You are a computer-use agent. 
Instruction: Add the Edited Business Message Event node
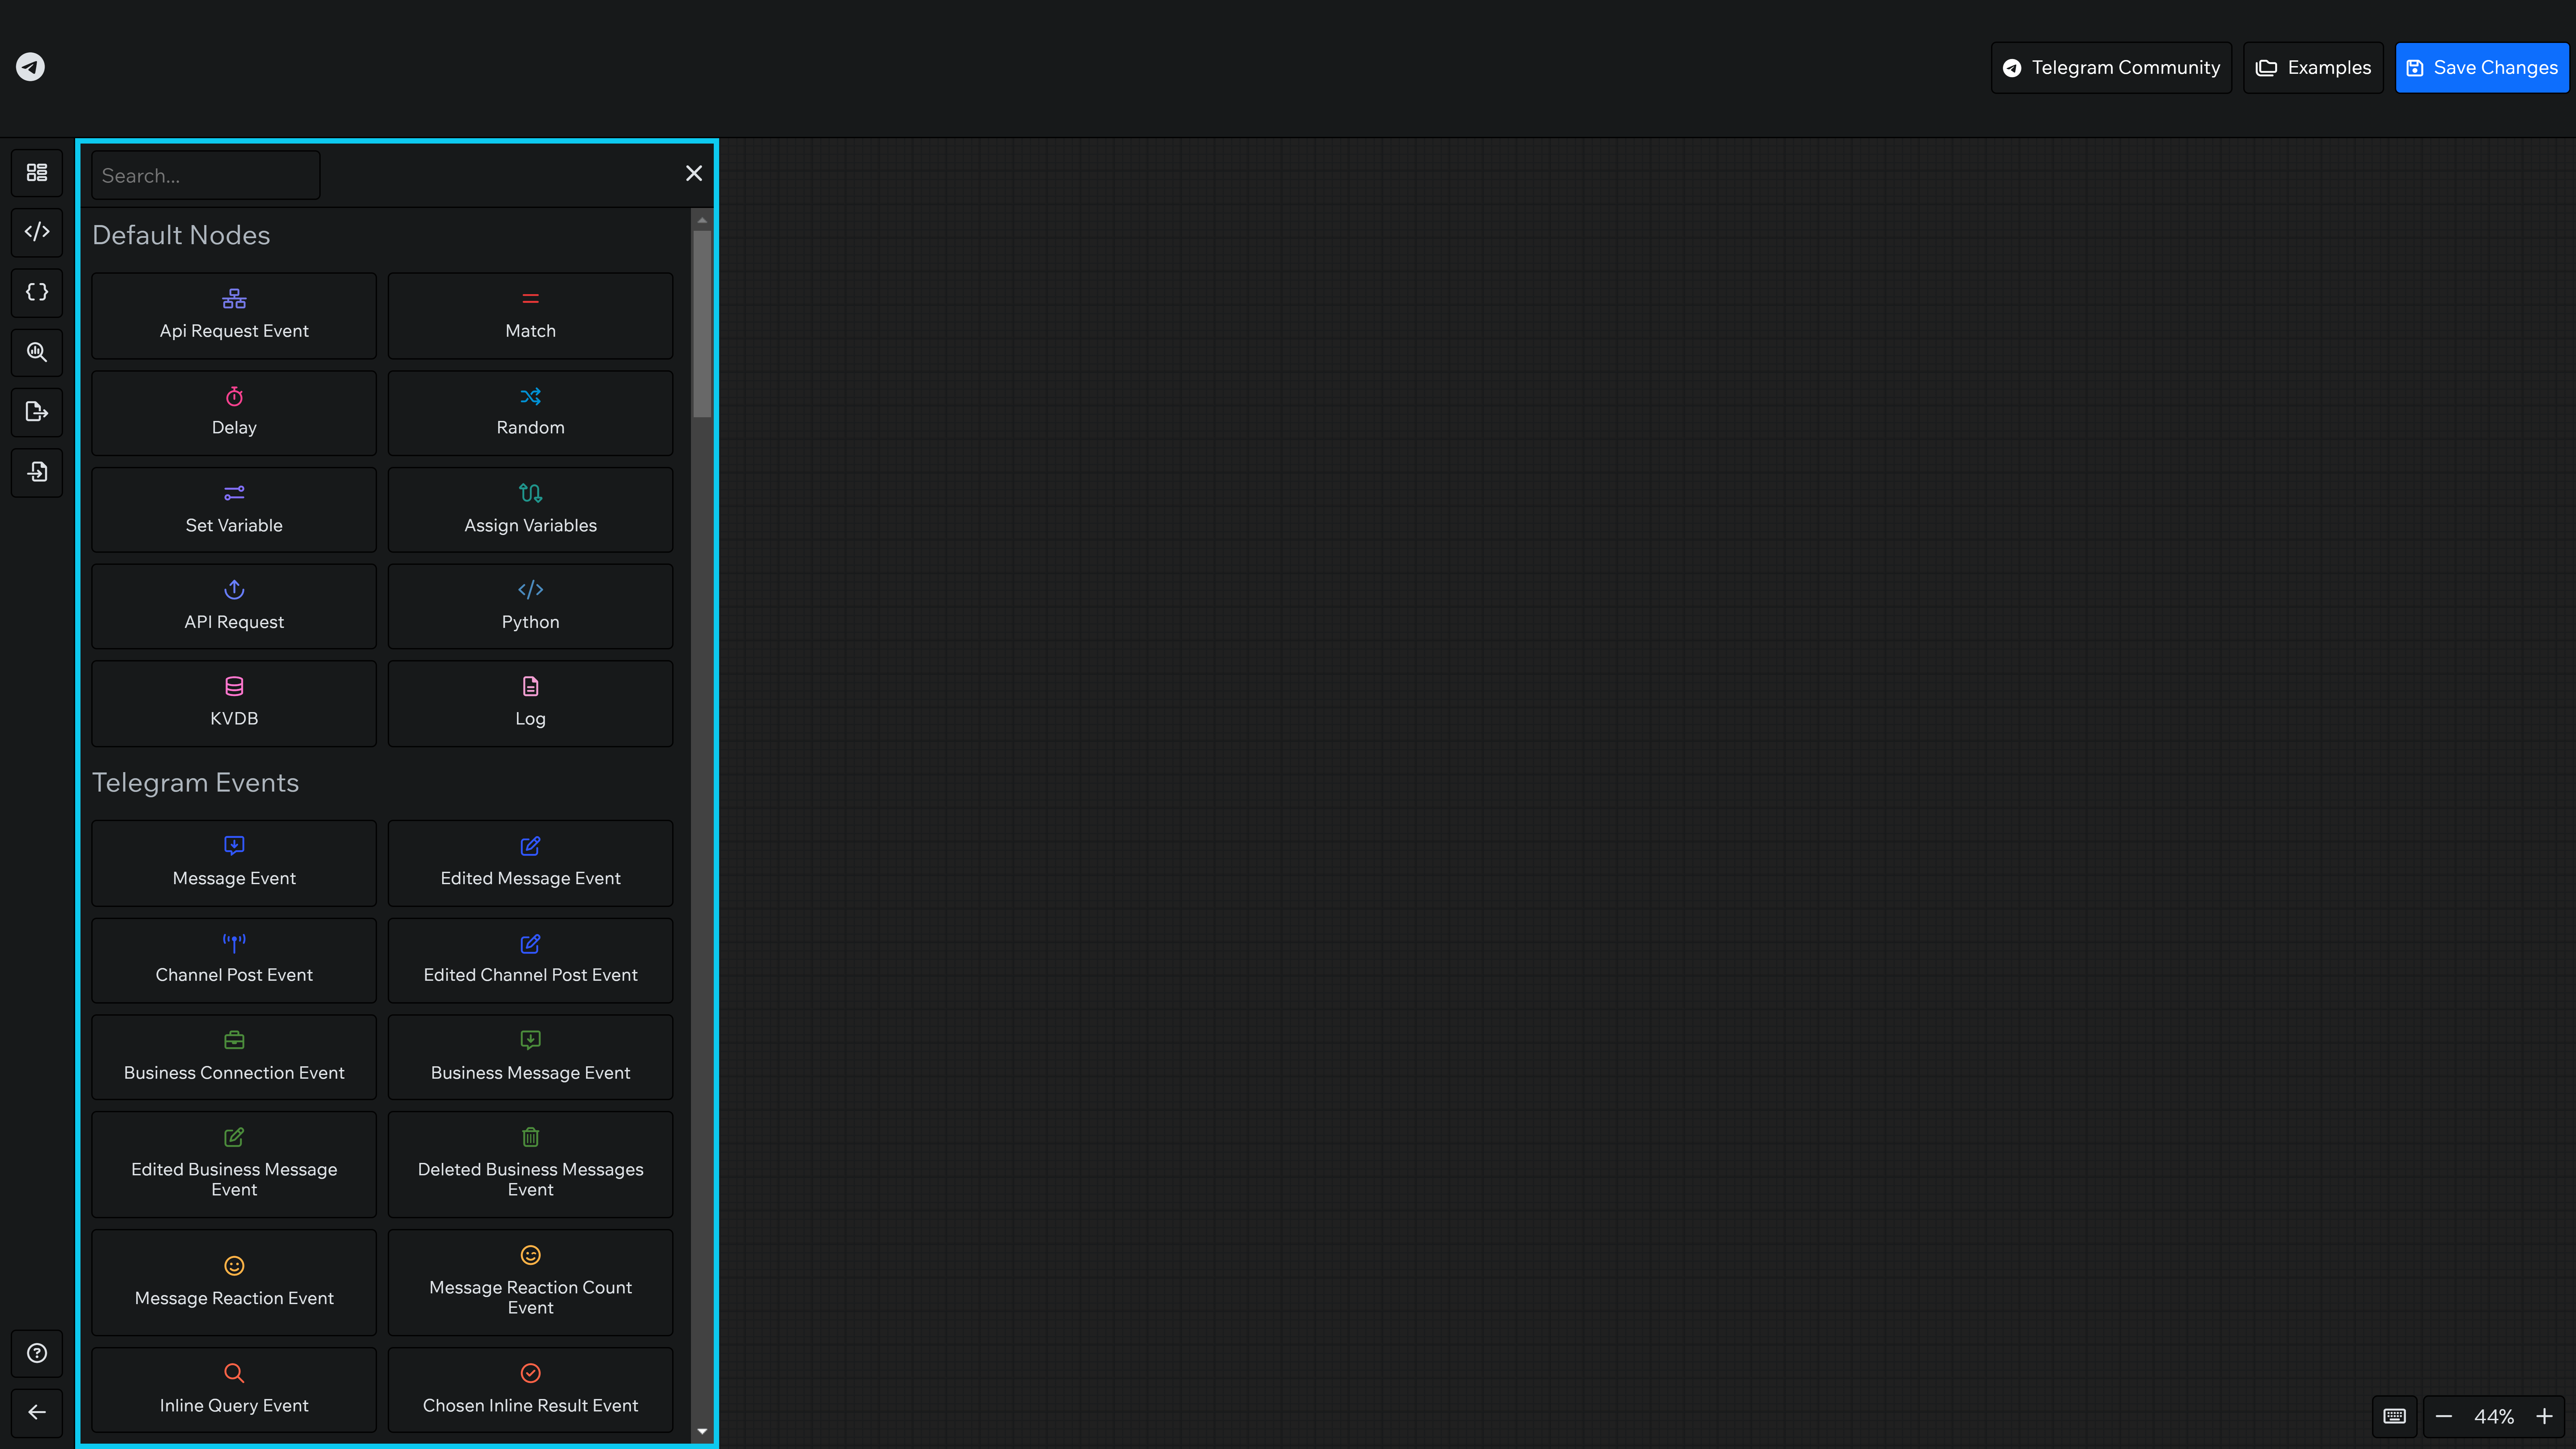click(234, 1164)
